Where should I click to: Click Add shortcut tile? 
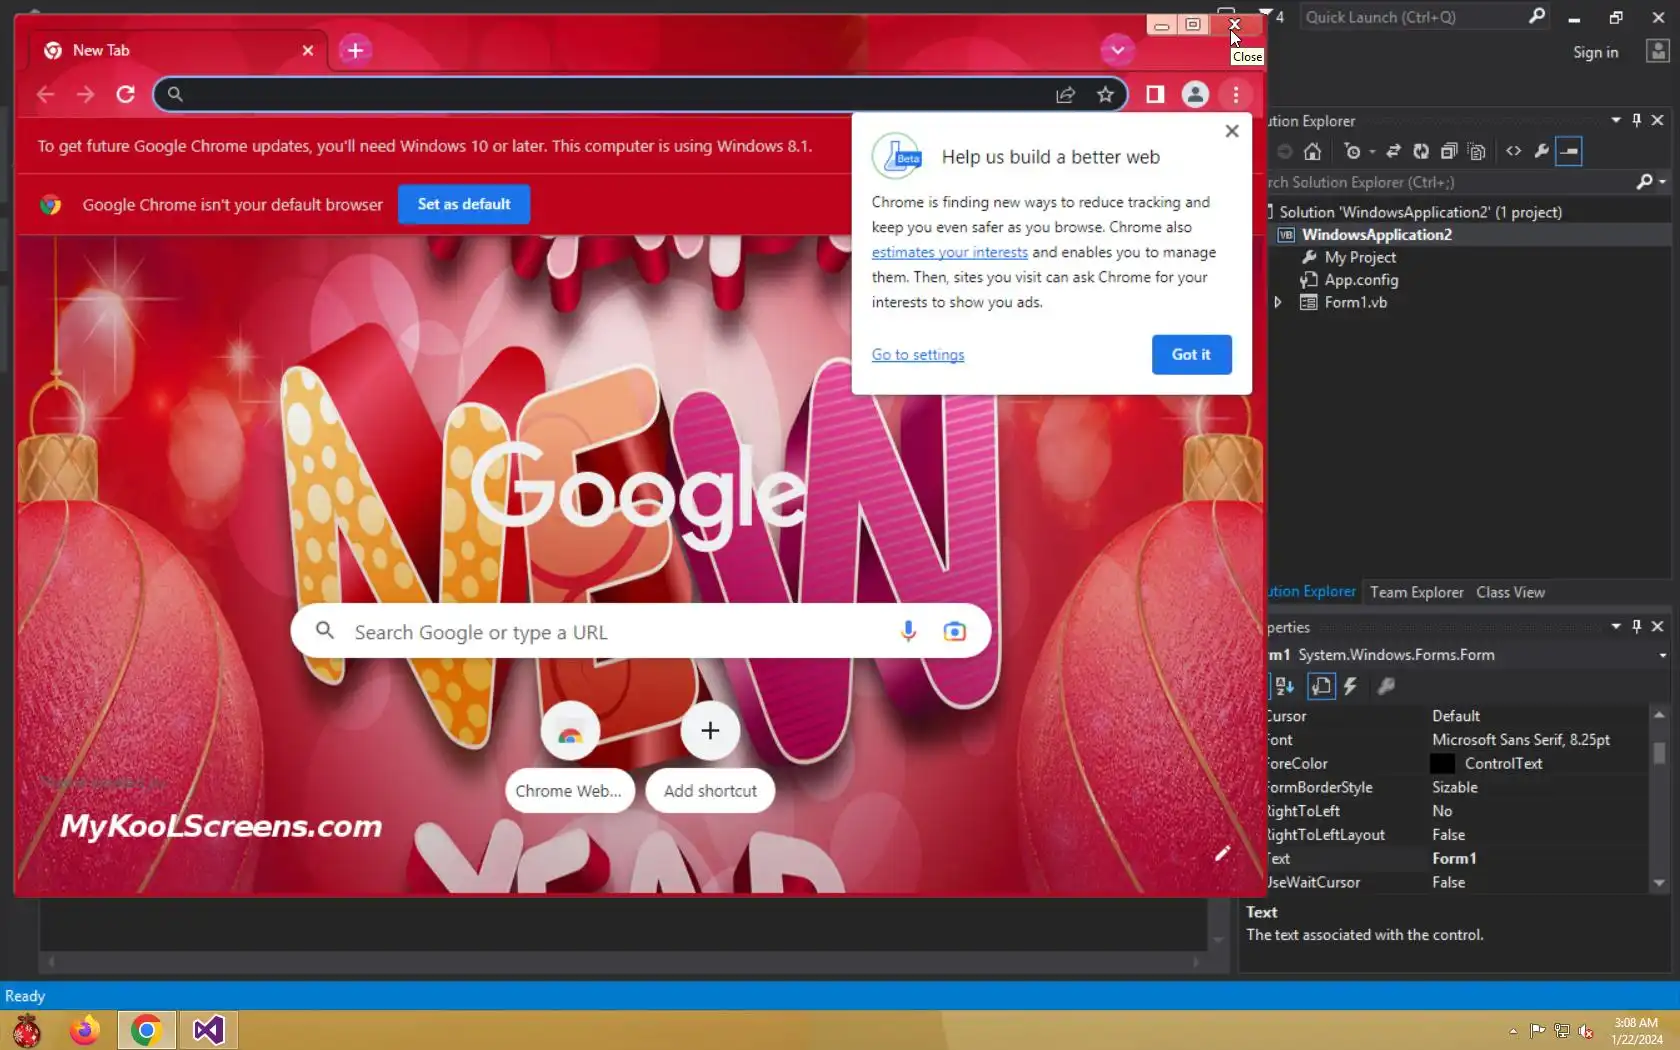(710, 757)
